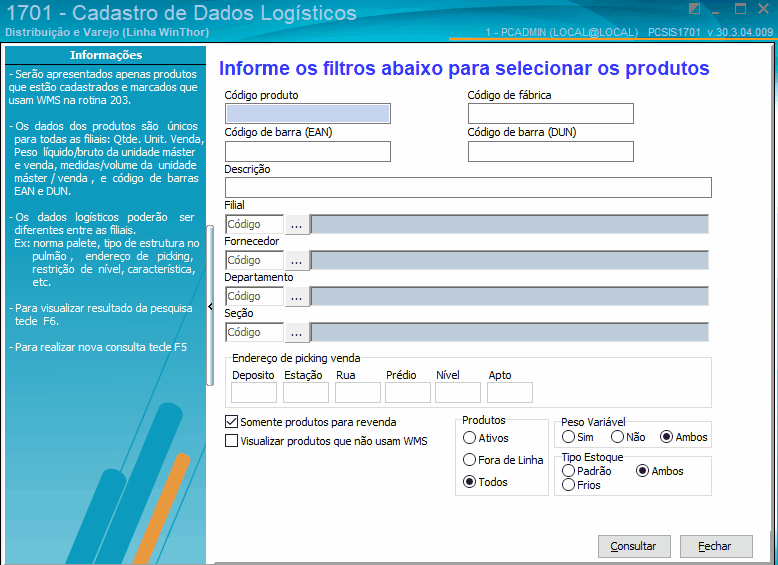Minimize the 1701 window
778x565 pixels.
715,10
